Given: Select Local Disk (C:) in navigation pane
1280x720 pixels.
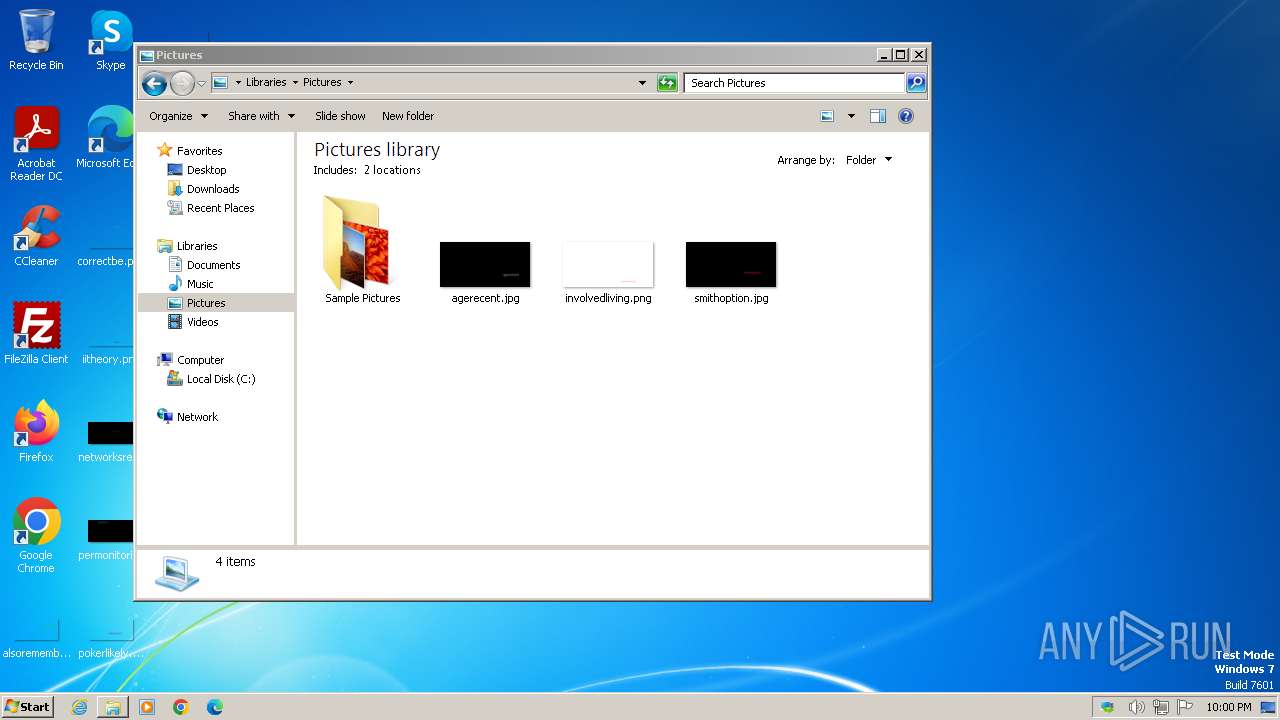Looking at the screenshot, I should 221,379.
